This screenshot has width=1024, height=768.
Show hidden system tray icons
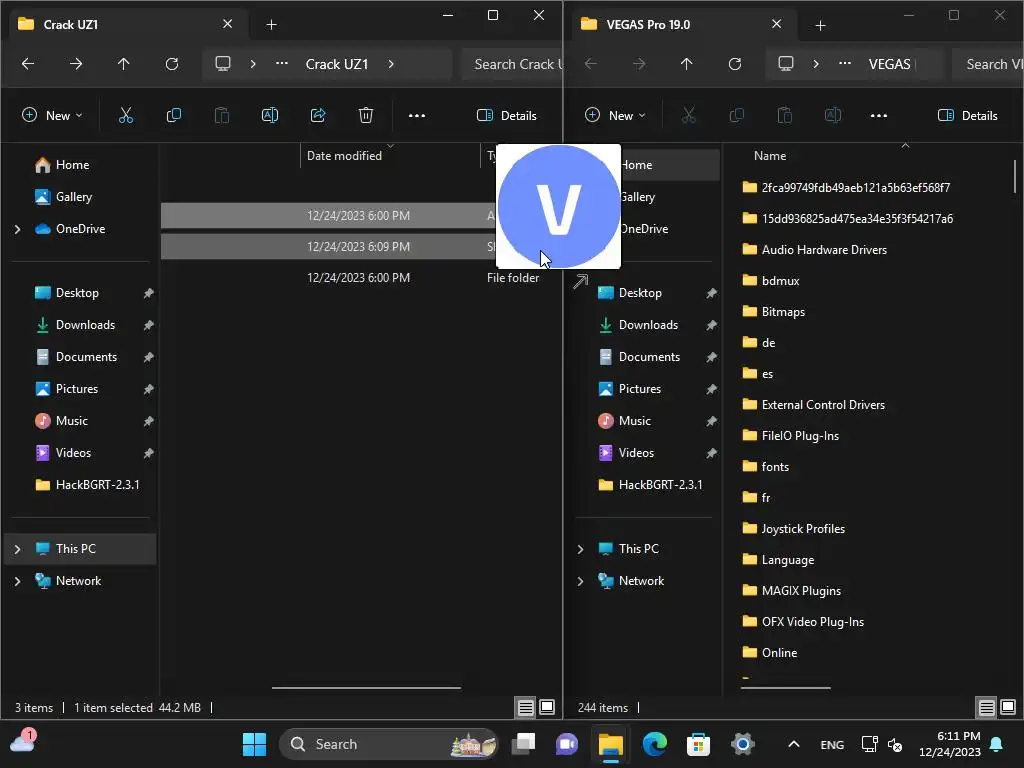[793, 744]
